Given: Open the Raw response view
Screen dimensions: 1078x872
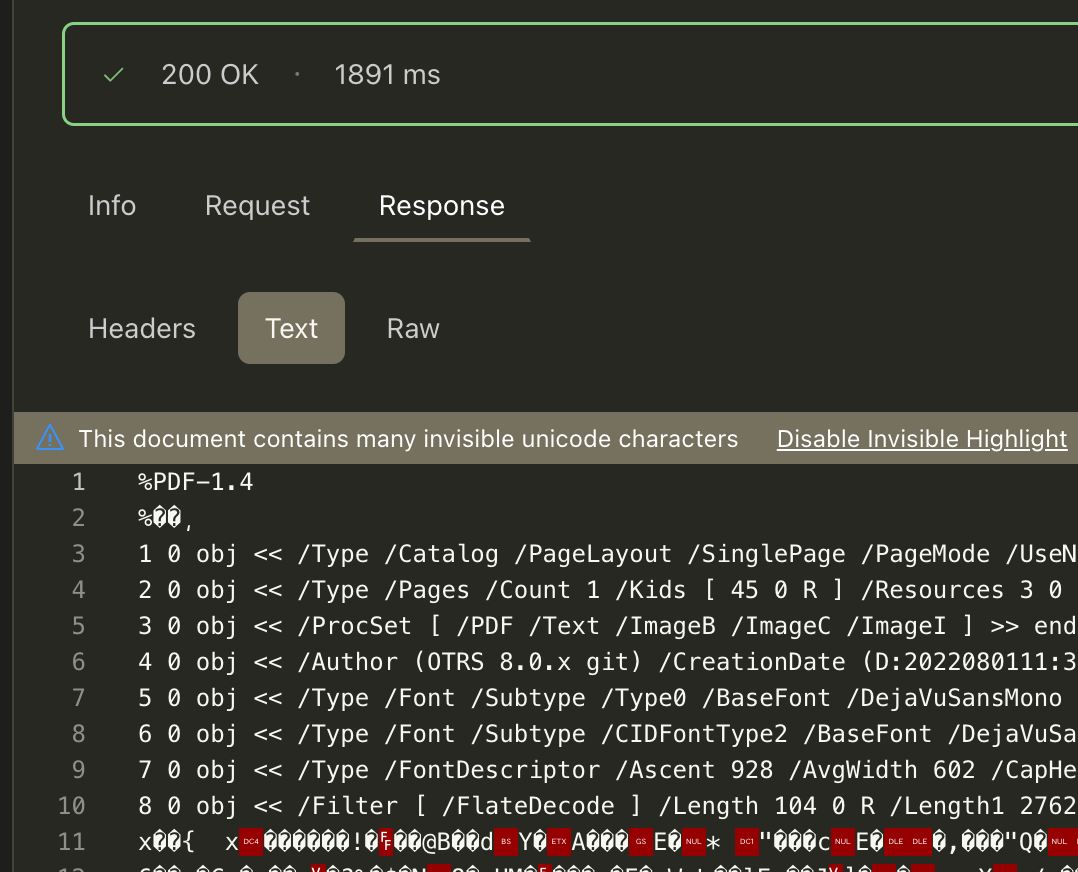Looking at the screenshot, I should click(412, 328).
